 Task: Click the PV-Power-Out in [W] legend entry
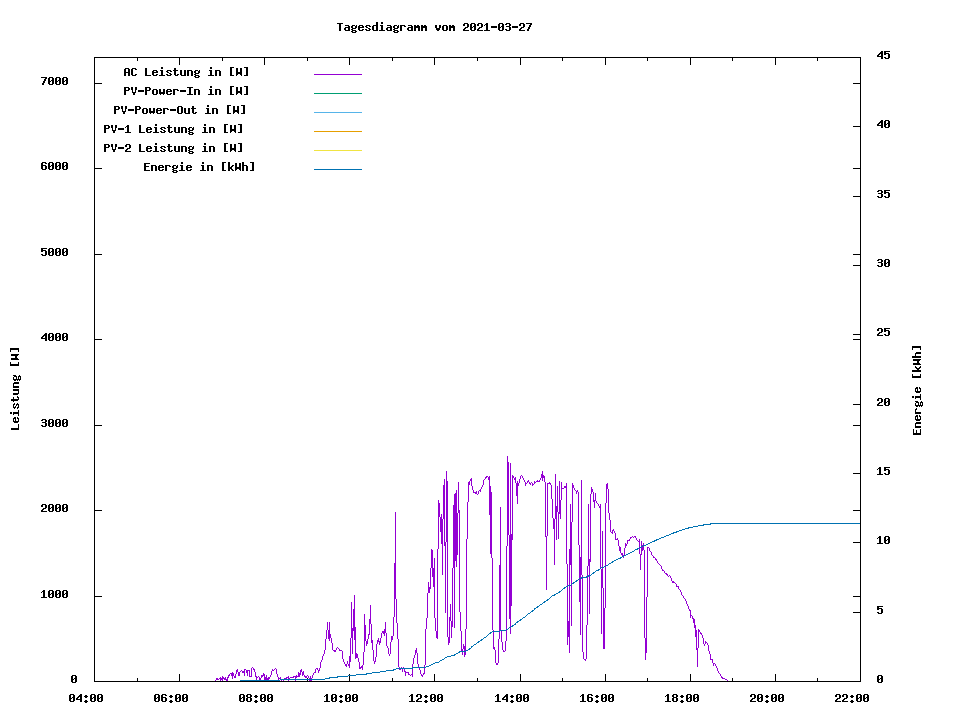pos(180,110)
